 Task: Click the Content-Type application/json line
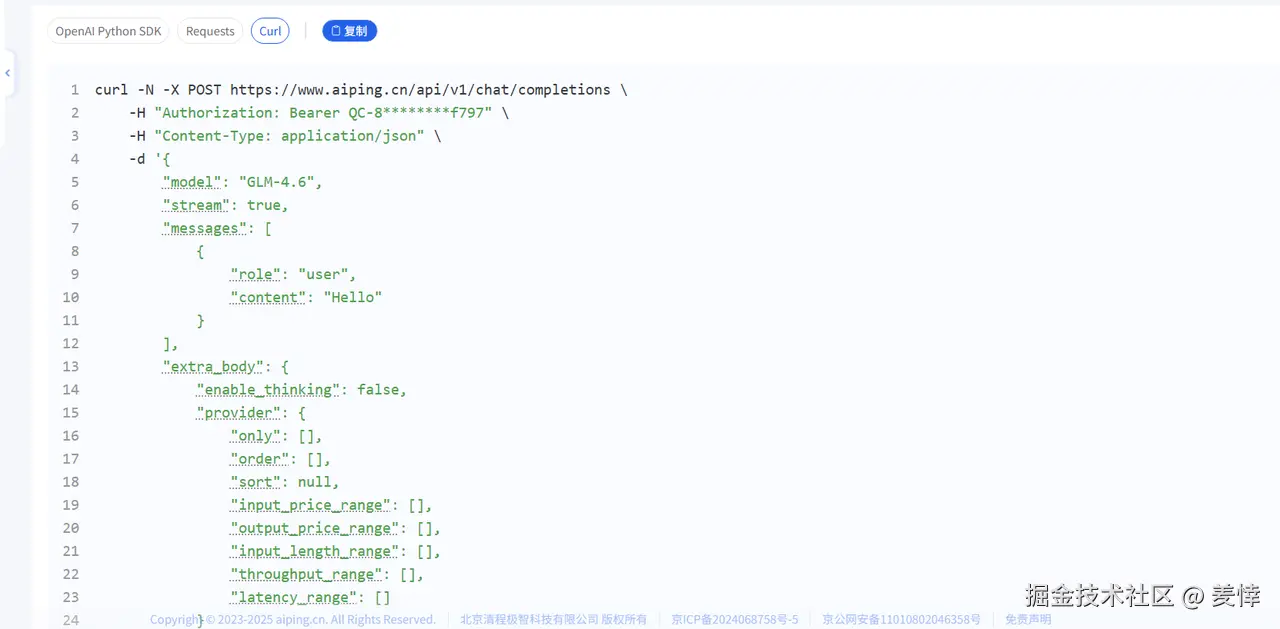(285, 136)
